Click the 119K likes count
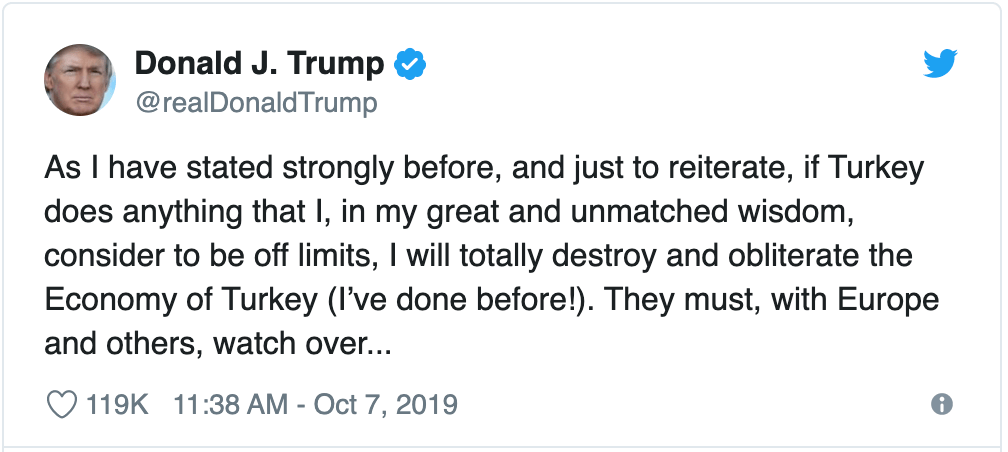Screen dimensions: 1008x452 [x=118, y=405]
